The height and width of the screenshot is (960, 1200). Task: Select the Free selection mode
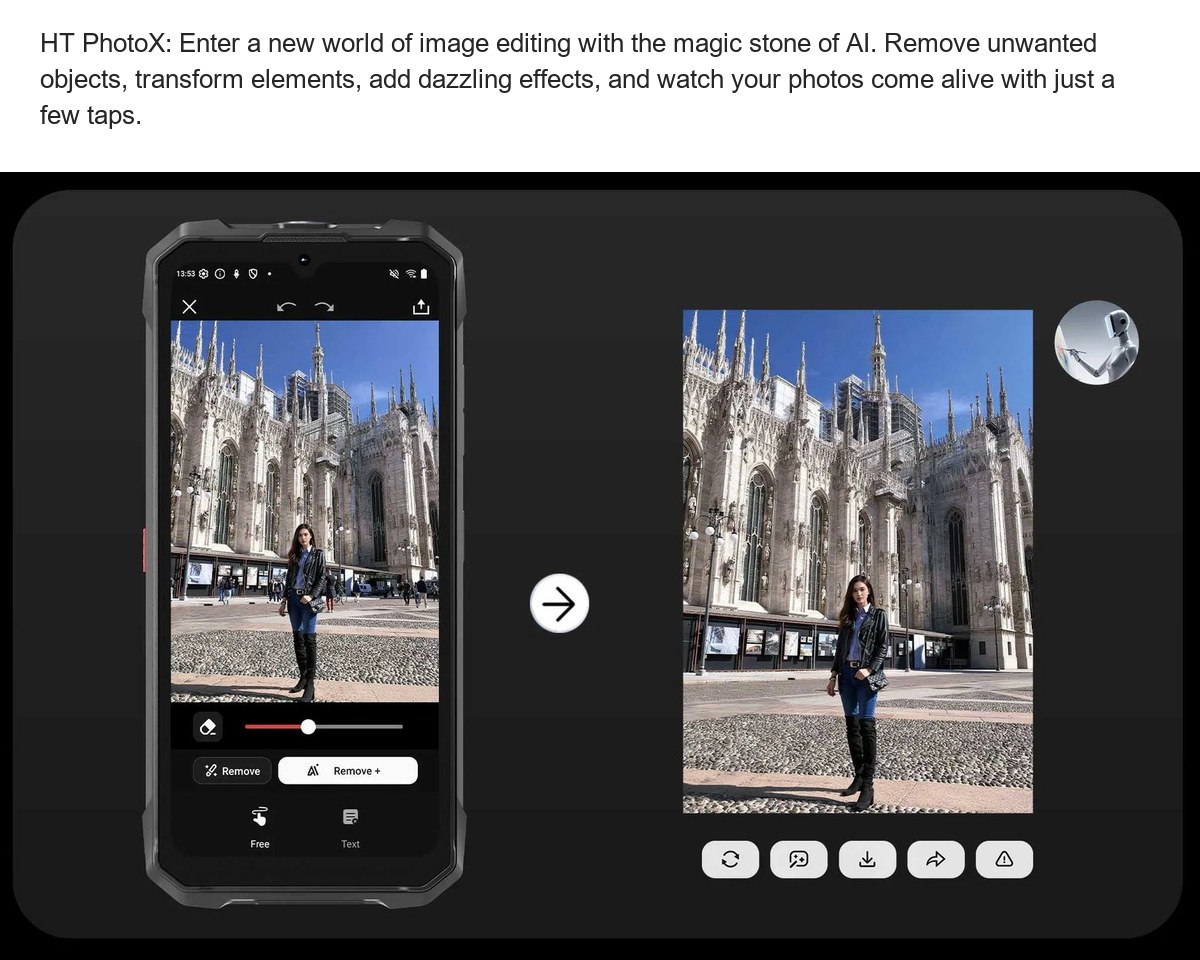pyautogui.click(x=260, y=827)
